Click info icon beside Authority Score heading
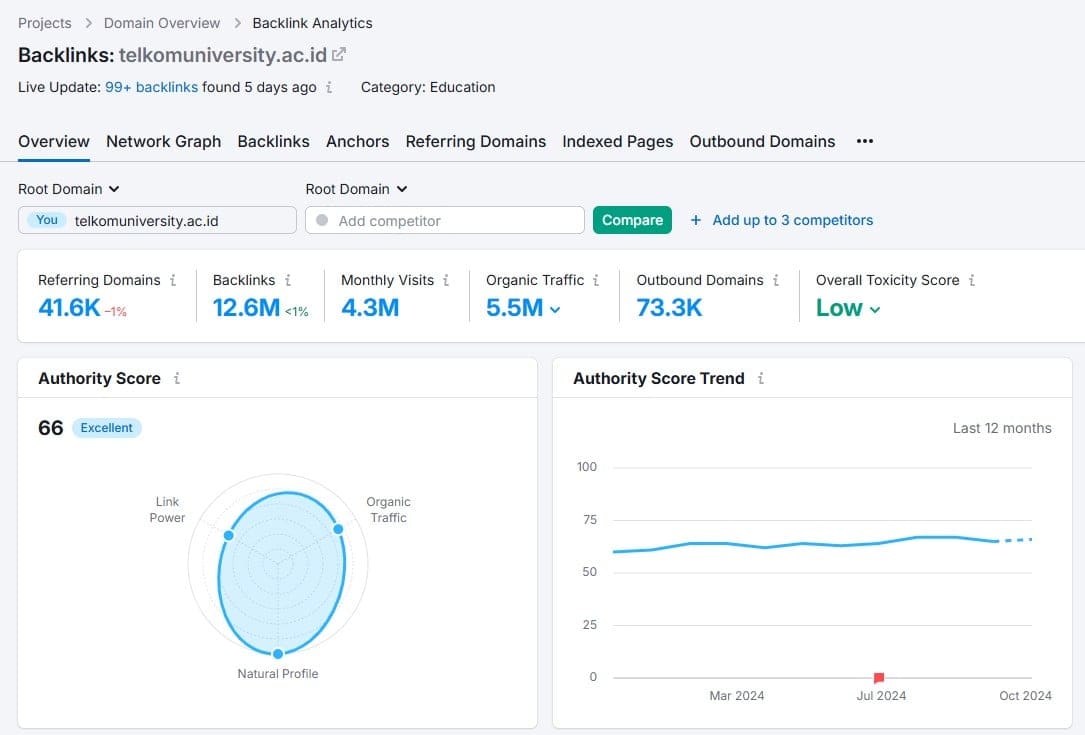 (x=176, y=379)
